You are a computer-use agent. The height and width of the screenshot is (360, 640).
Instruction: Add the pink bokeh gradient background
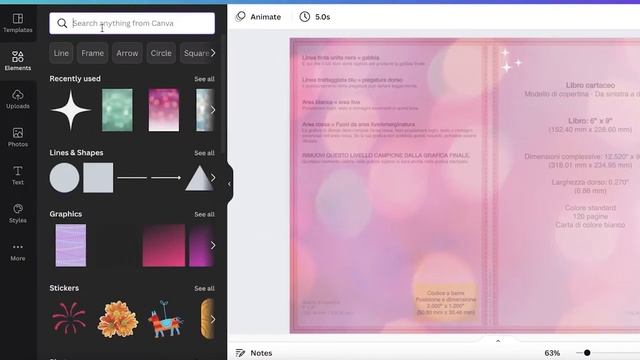(x=164, y=110)
